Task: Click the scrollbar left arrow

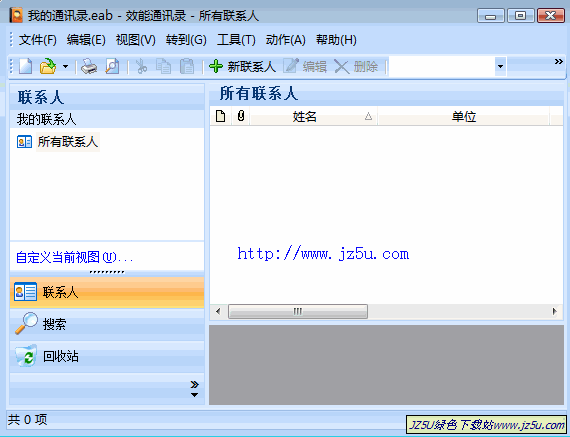Action: click(218, 312)
